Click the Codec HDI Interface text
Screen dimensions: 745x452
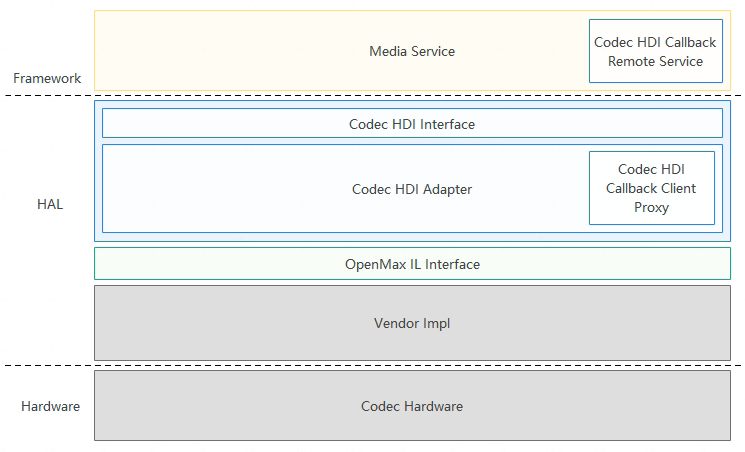pos(412,124)
